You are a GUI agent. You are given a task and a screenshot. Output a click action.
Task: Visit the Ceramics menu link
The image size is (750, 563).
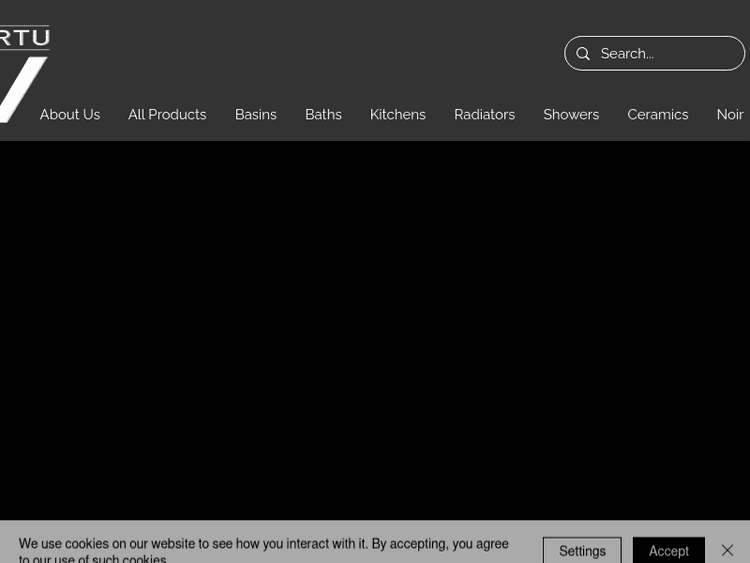(x=657, y=115)
